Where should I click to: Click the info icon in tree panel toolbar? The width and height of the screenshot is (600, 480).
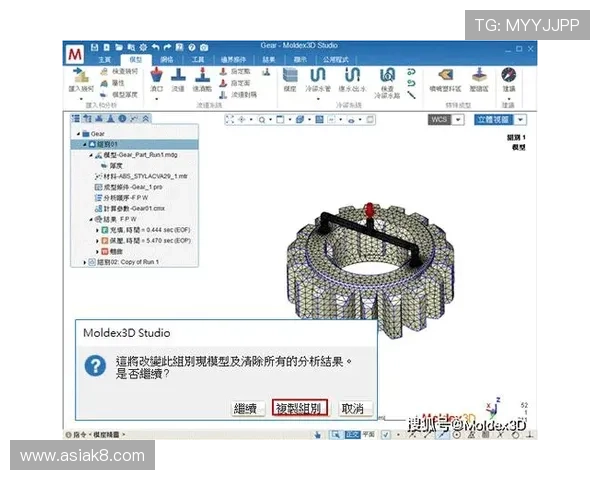(x=122, y=119)
